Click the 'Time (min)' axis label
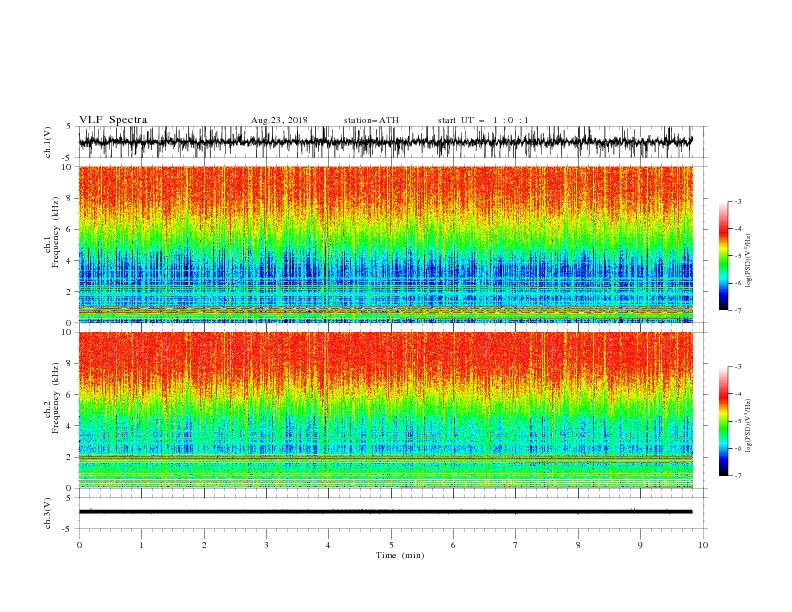 400,555
